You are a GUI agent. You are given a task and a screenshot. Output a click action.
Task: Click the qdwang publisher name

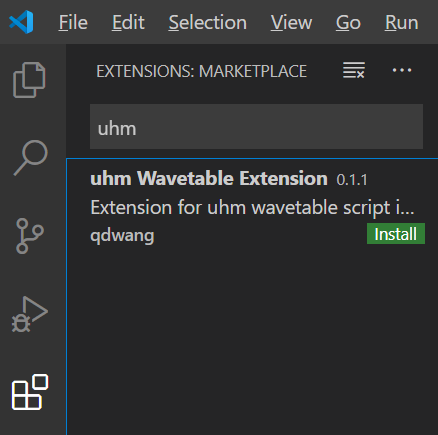point(122,236)
